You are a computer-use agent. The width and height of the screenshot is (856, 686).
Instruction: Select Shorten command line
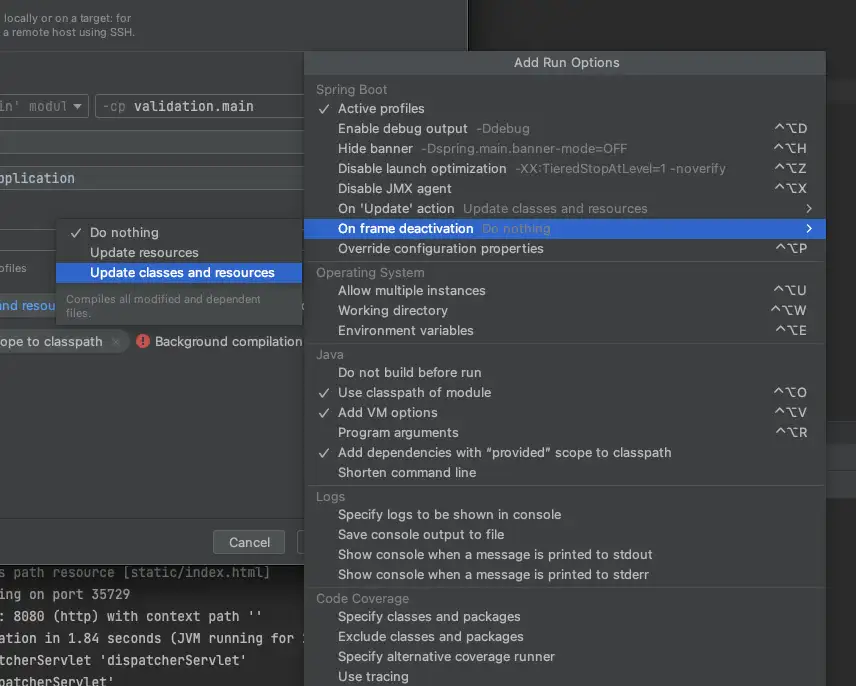565,473
